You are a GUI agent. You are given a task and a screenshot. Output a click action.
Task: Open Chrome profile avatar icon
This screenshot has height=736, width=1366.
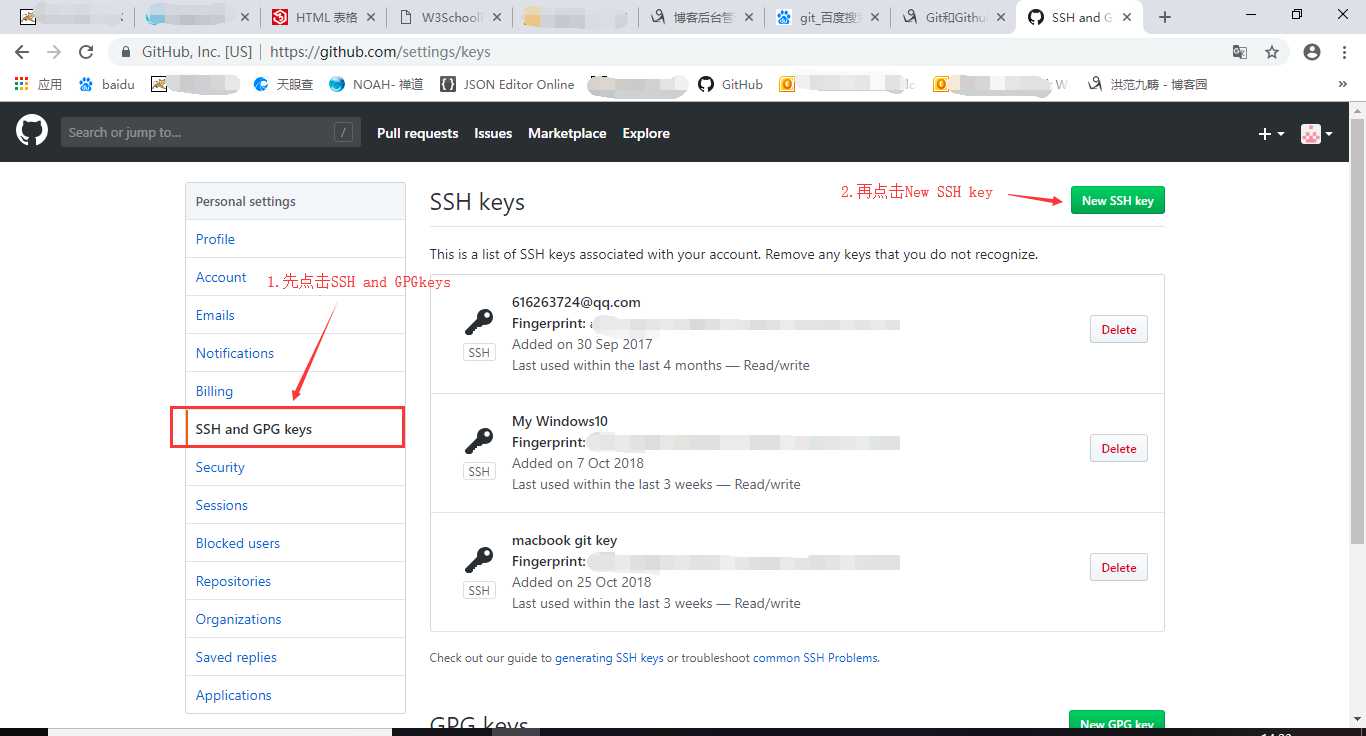[1312, 52]
